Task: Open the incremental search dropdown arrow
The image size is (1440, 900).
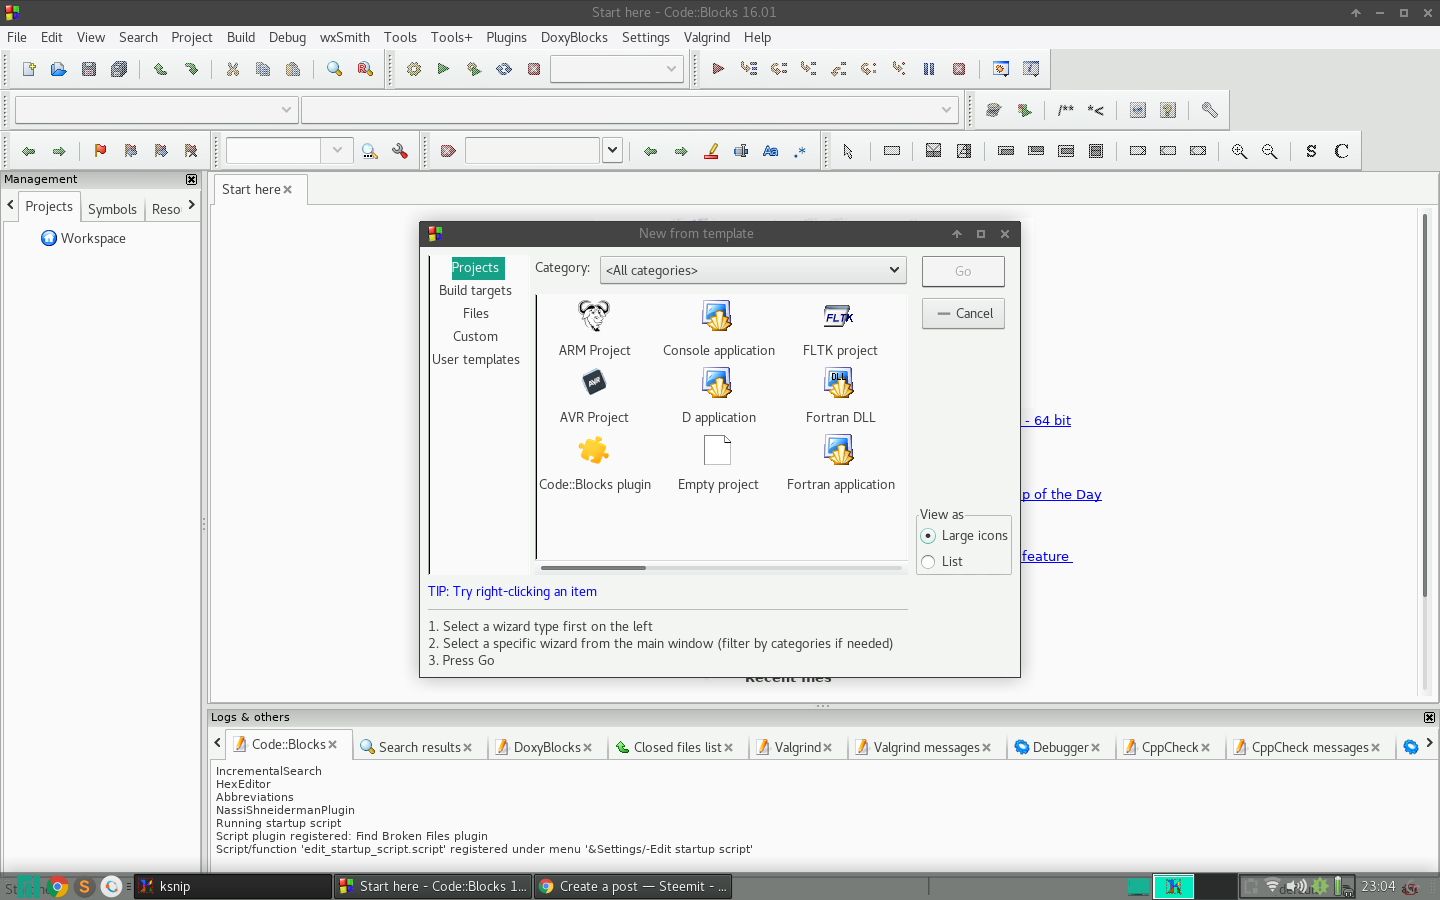Action: tap(612, 150)
